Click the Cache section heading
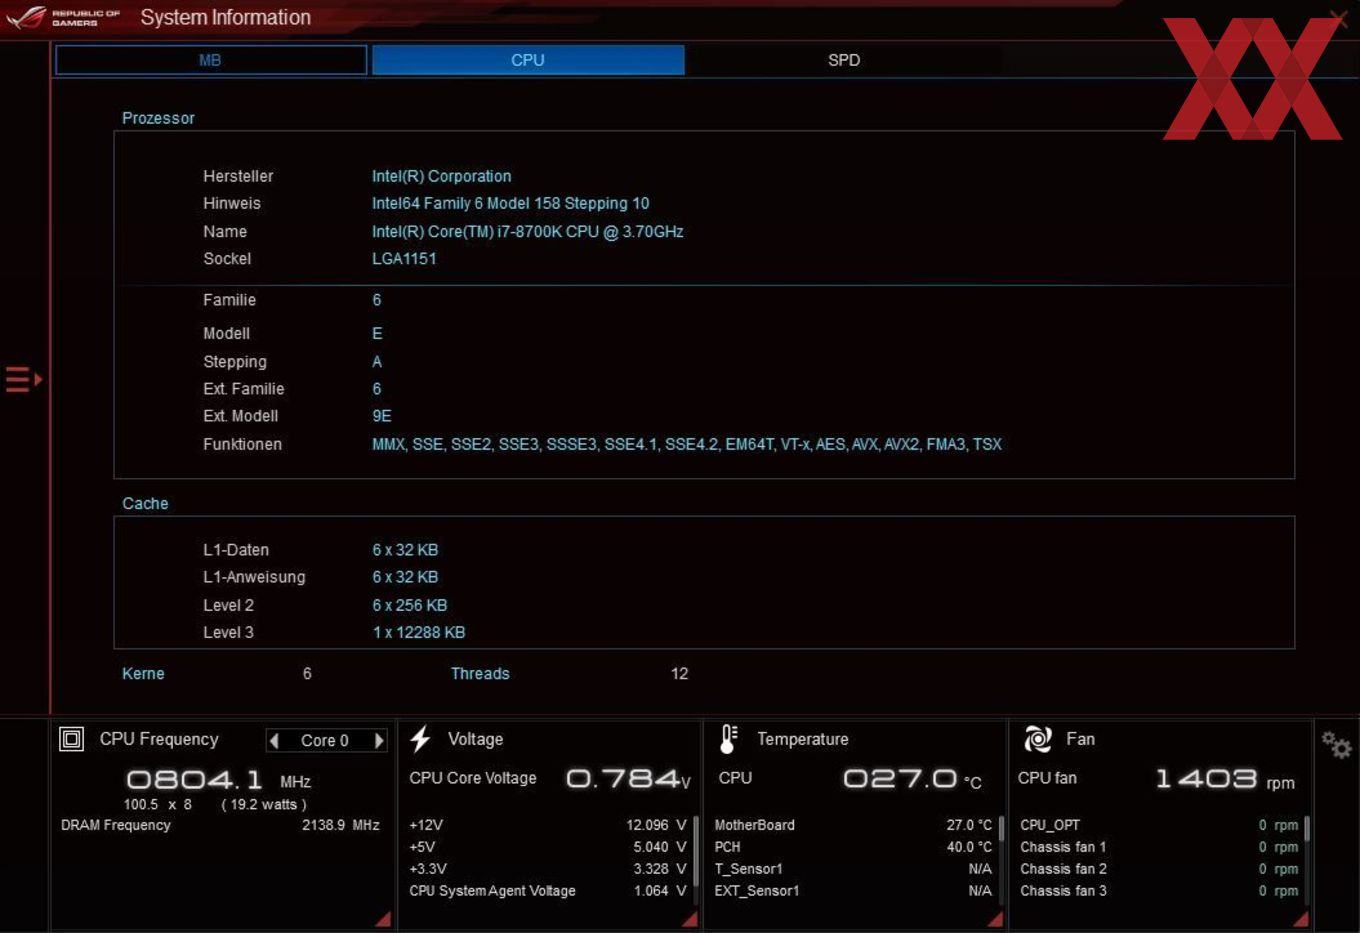The width and height of the screenshot is (1360, 933). click(x=145, y=504)
